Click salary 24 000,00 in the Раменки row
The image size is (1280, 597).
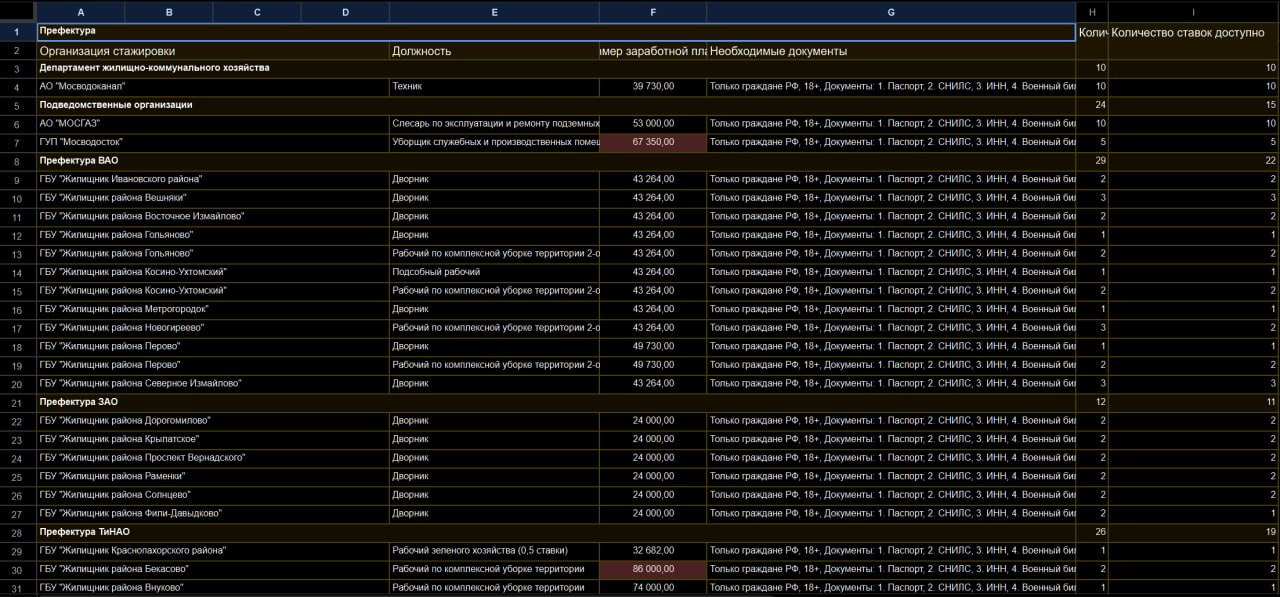click(653, 476)
